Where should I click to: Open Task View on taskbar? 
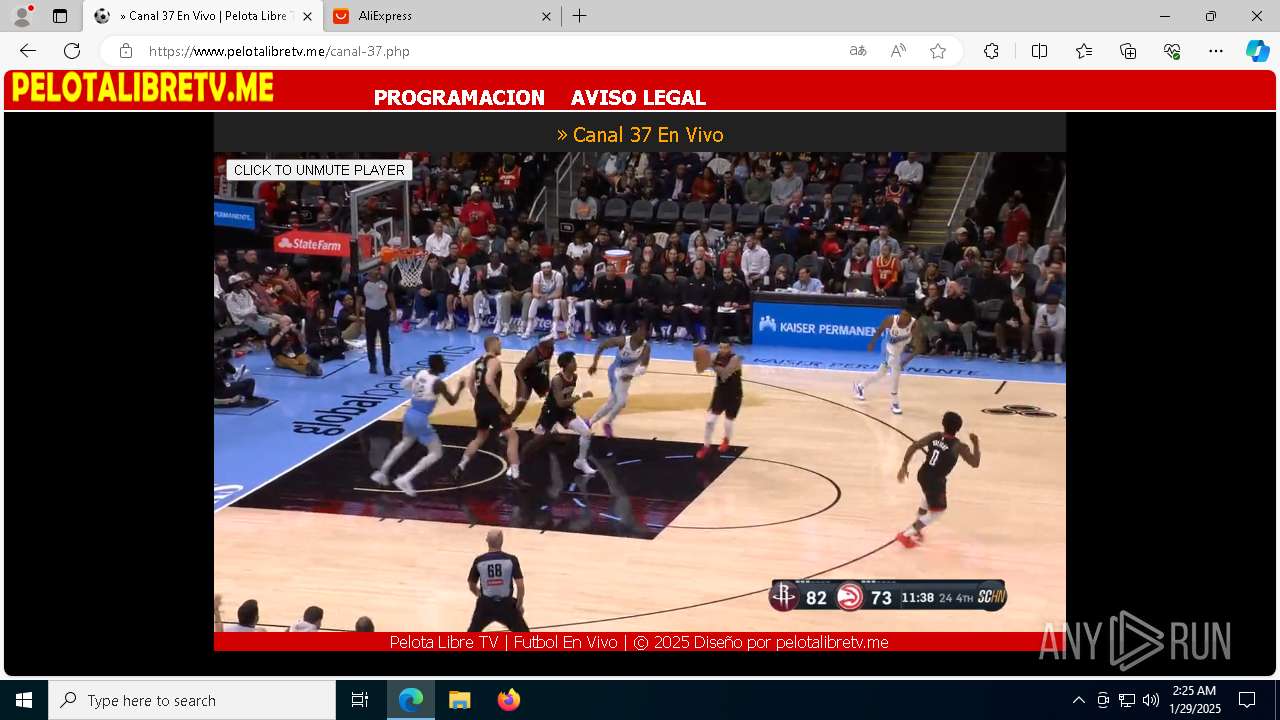point(360,700)
